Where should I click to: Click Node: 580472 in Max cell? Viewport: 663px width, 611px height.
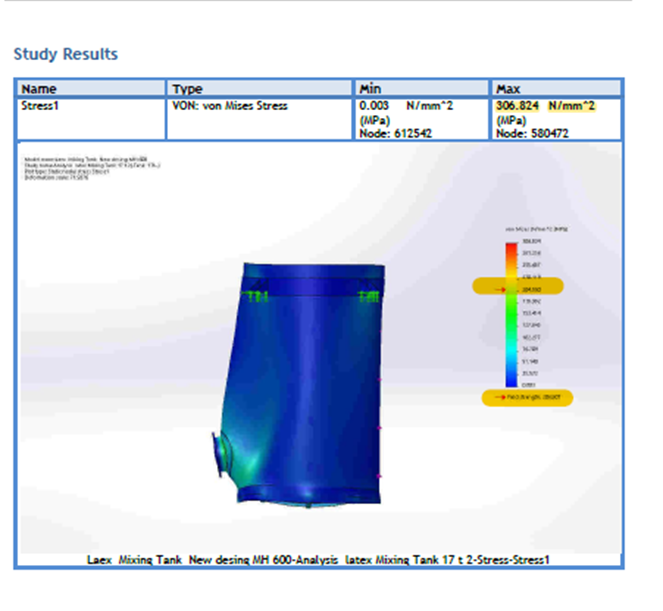tap(532, 132)
